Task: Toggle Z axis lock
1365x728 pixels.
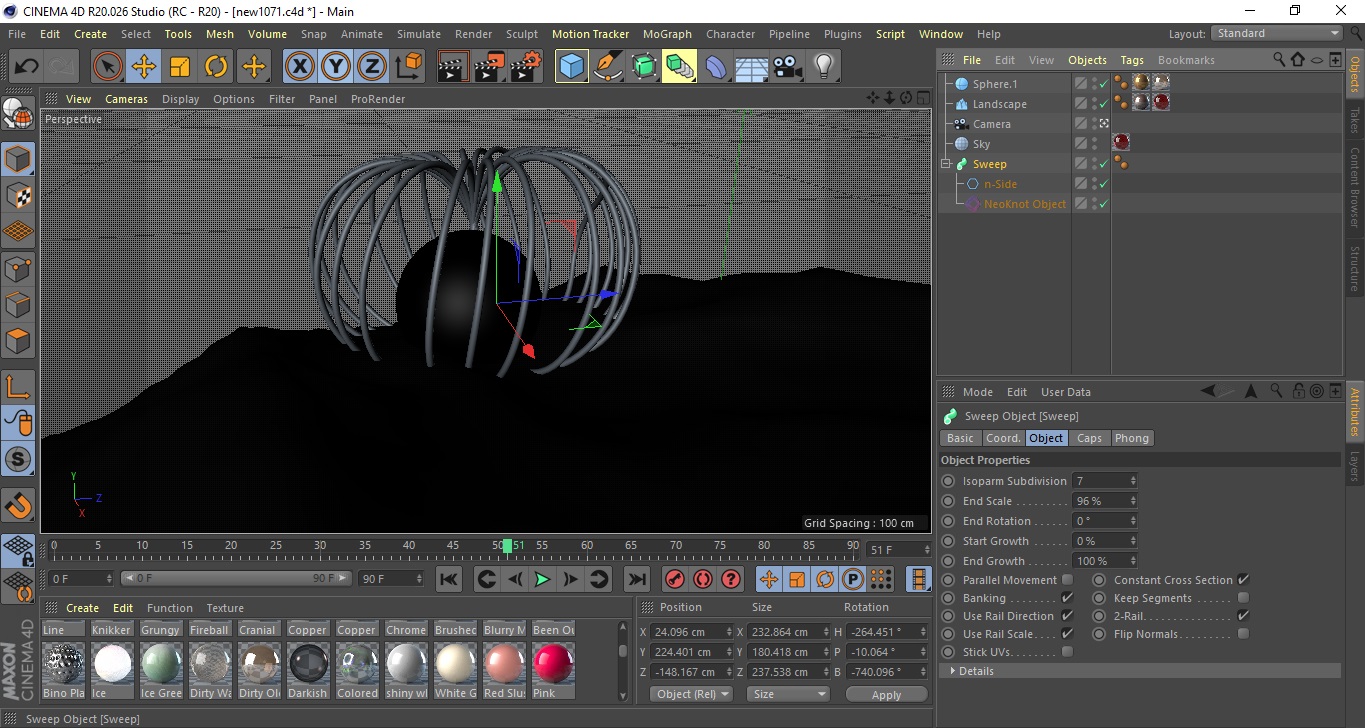Action: [x=372, y=67]
